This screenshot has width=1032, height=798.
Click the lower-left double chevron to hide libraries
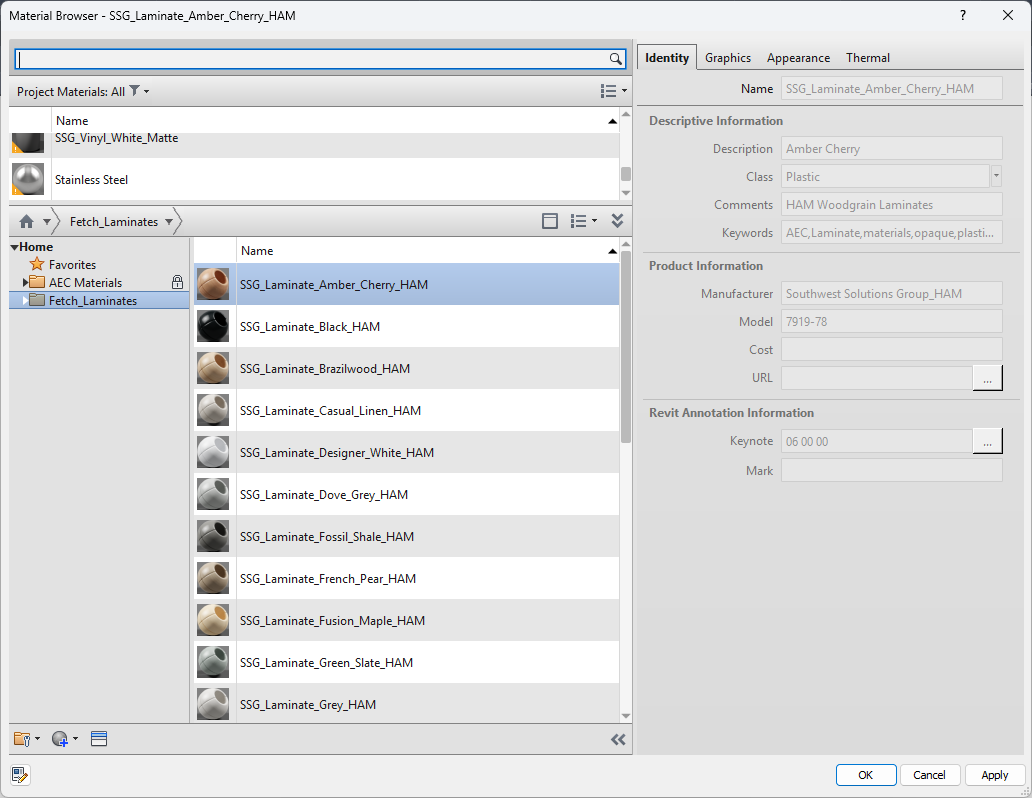[x=618, y=739]
